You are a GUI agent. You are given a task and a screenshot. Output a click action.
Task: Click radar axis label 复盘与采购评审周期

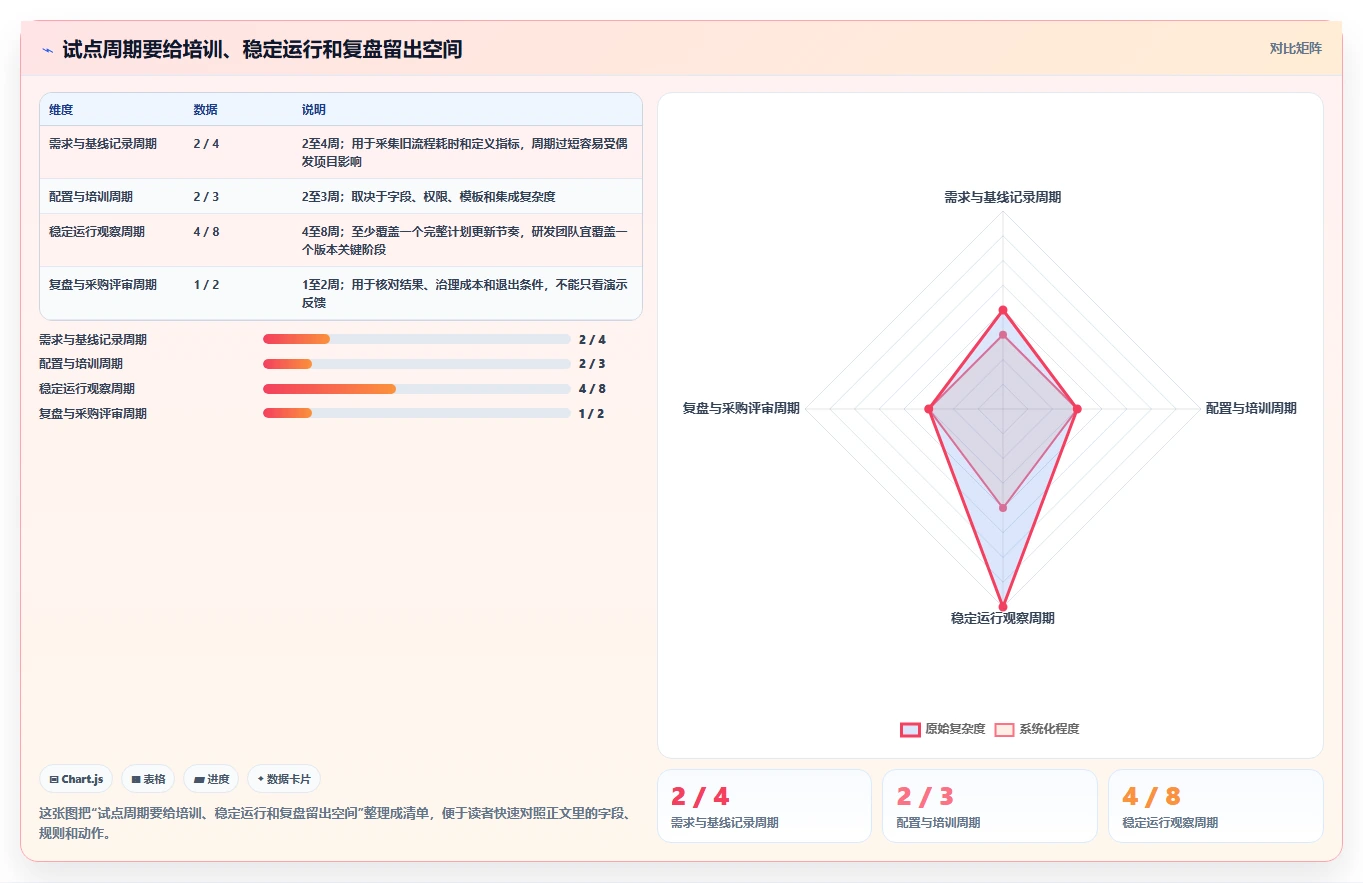click(741, 408)
